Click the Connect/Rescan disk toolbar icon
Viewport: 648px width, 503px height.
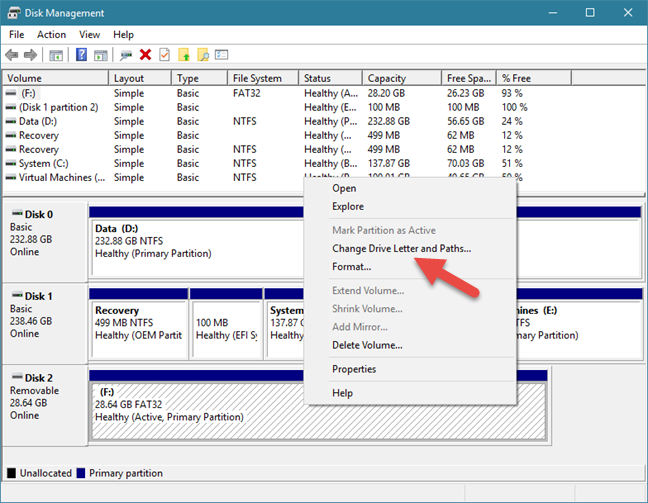click(x=126, y=55)
